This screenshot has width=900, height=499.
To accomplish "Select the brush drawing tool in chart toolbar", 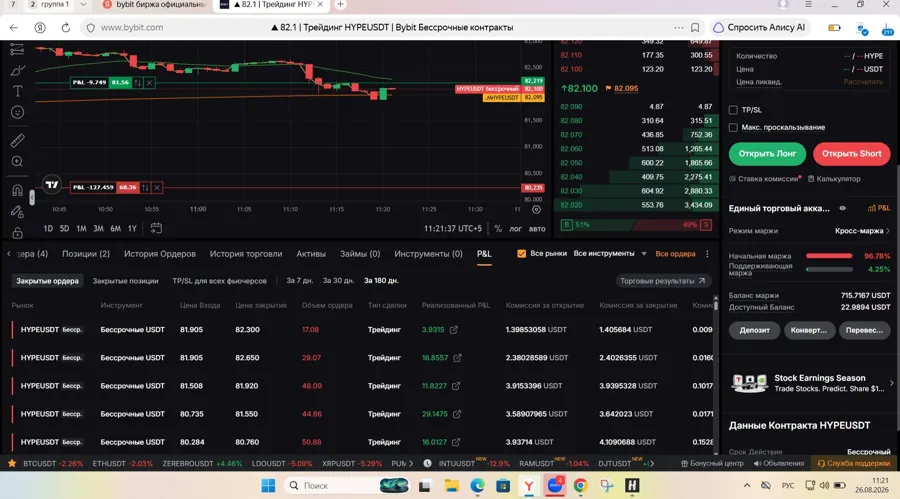I will pos(18,71).
